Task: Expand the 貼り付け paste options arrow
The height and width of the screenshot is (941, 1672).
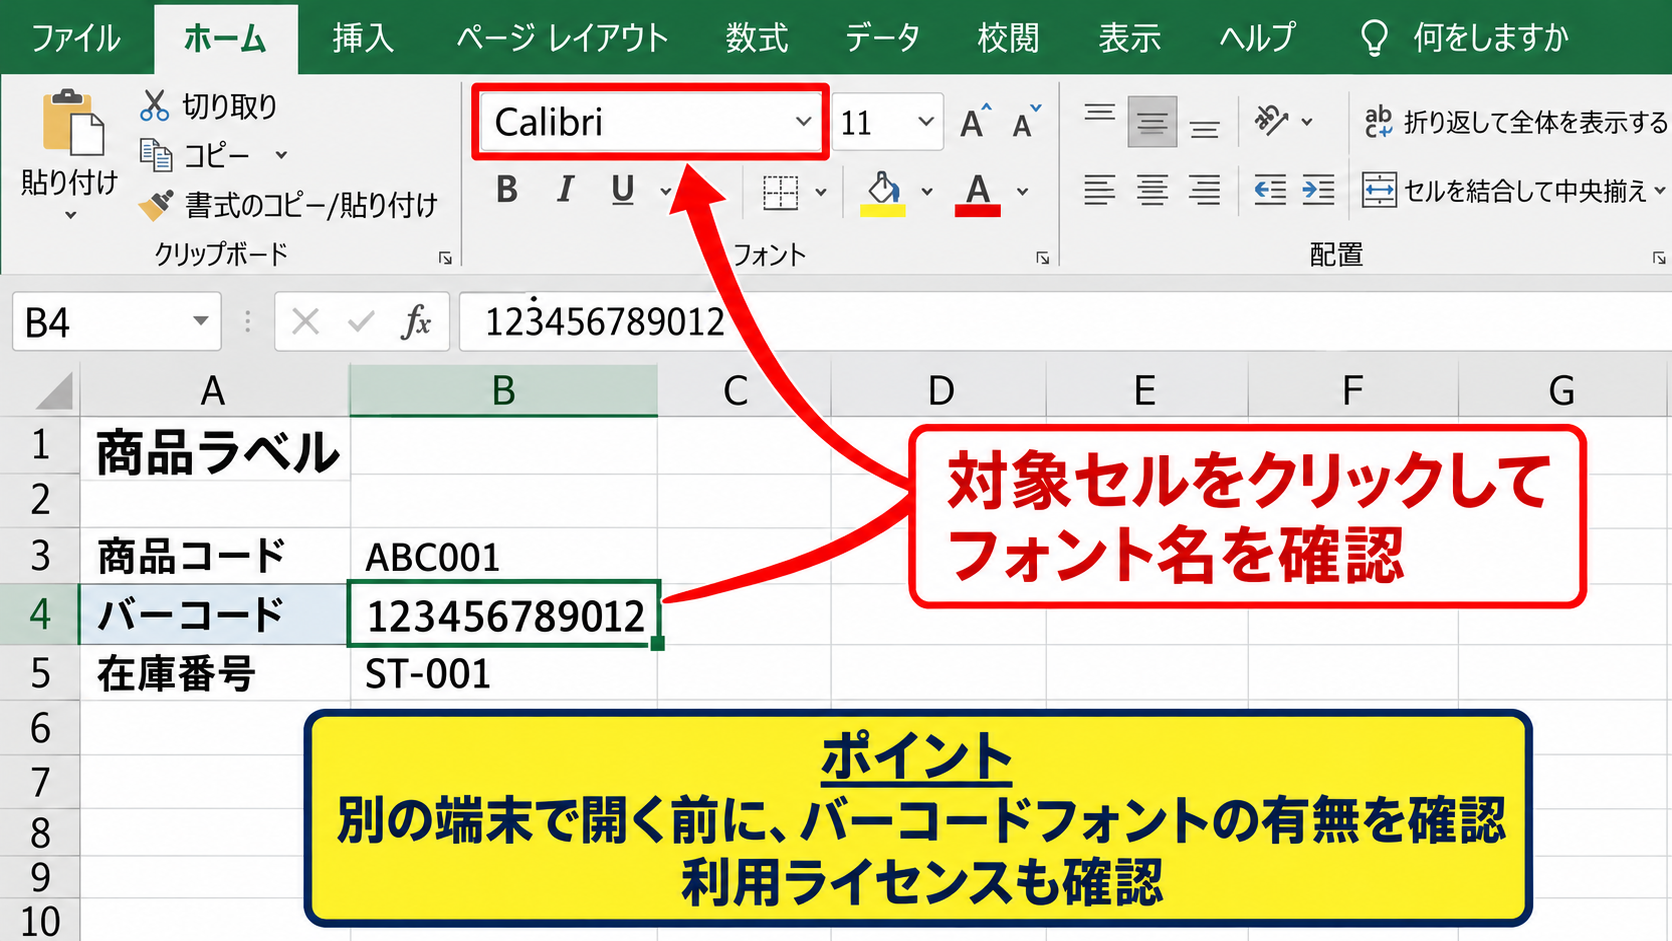Action: point(70,215)
